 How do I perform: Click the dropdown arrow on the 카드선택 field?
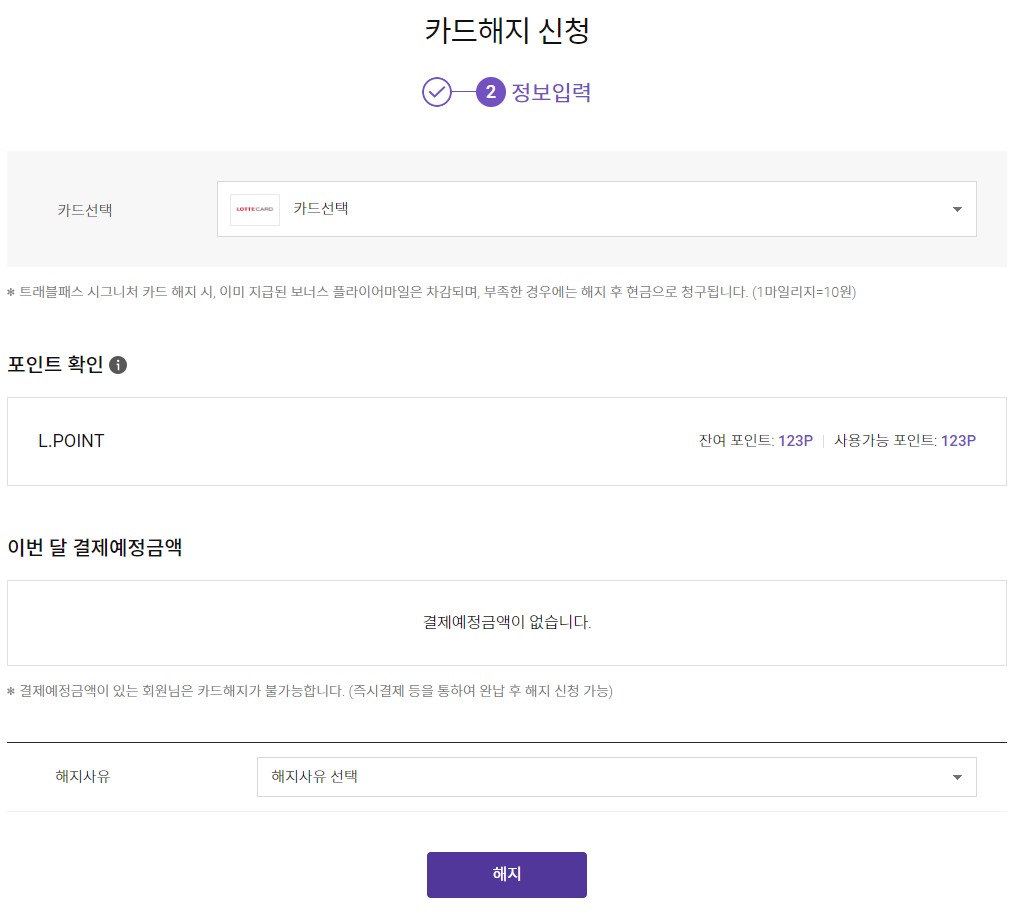click(x=957, y=209)
